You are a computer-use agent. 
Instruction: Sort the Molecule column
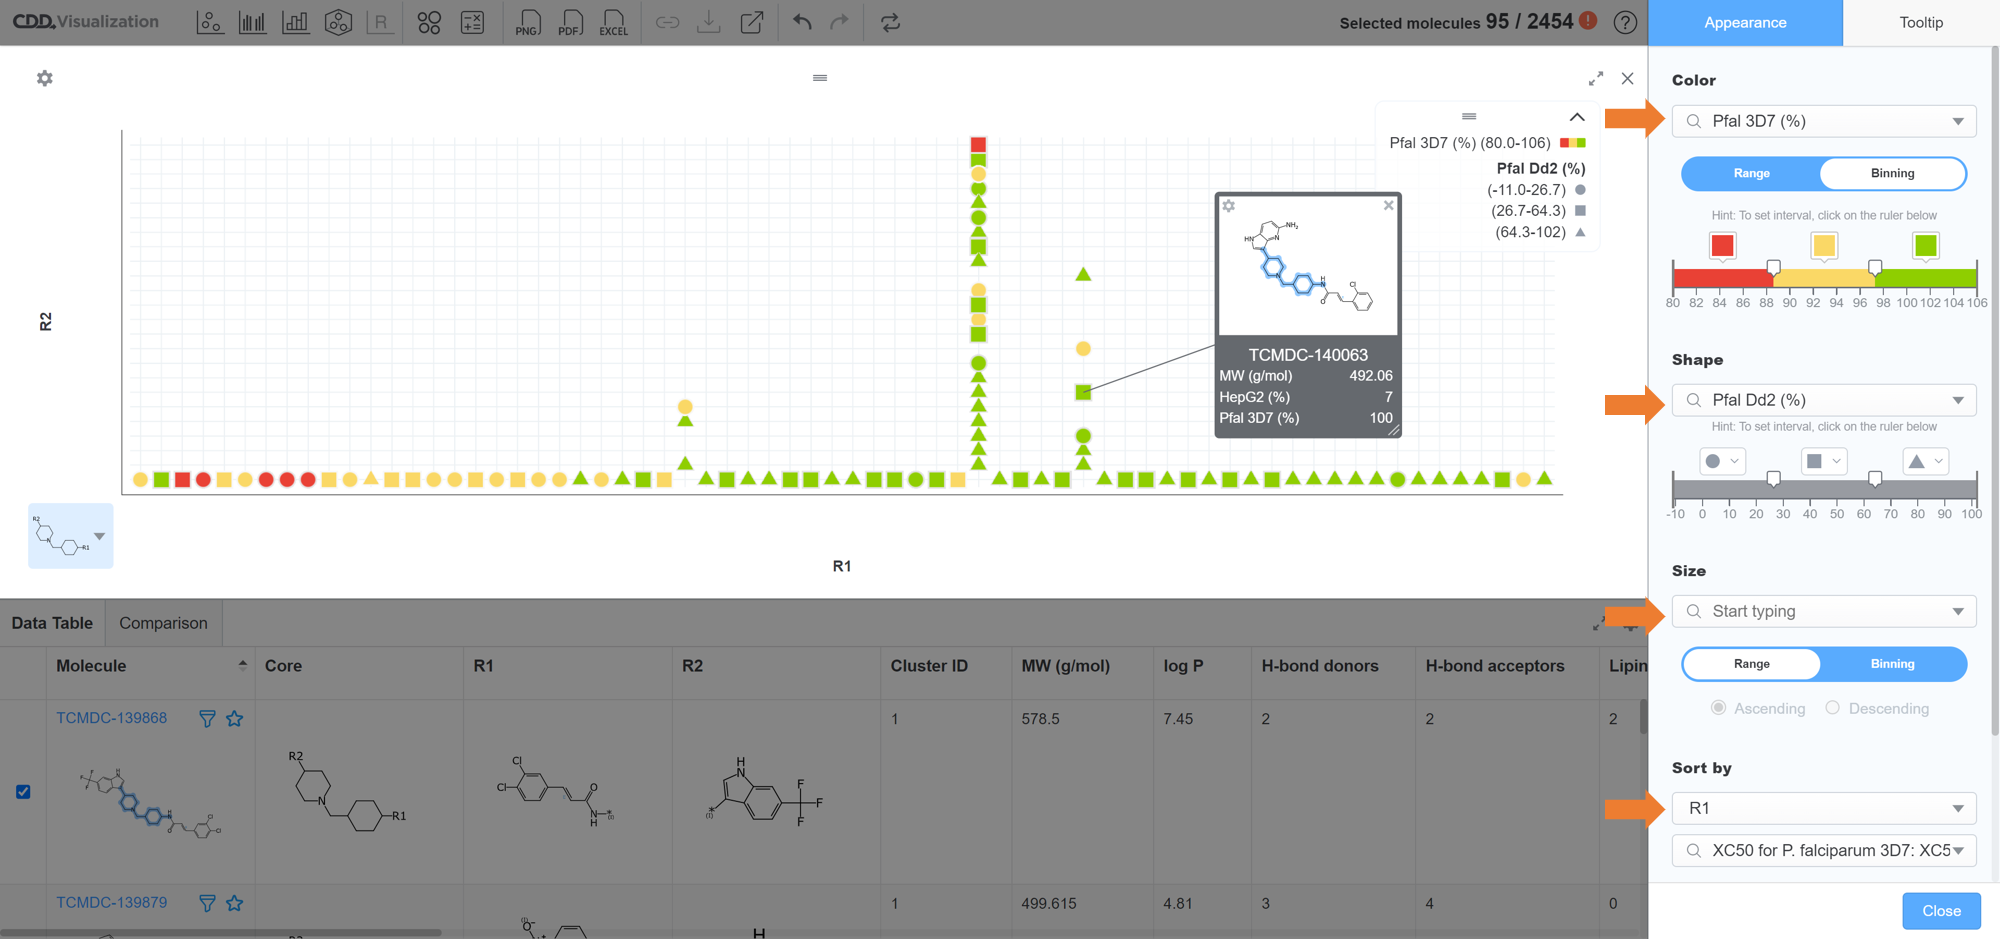(242, 665)
